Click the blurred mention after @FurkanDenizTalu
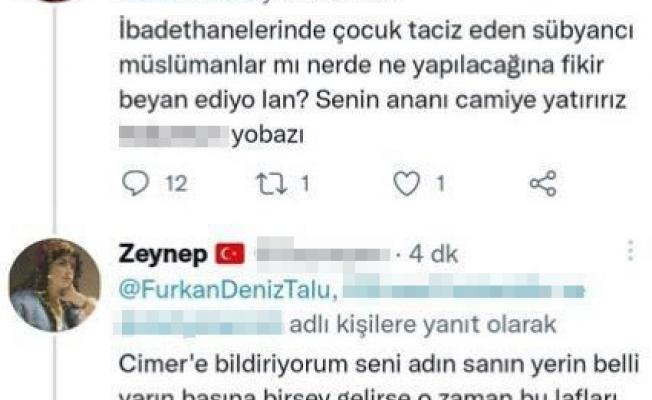652x400 pixels. pyautogui.click(x=463, y=286)
